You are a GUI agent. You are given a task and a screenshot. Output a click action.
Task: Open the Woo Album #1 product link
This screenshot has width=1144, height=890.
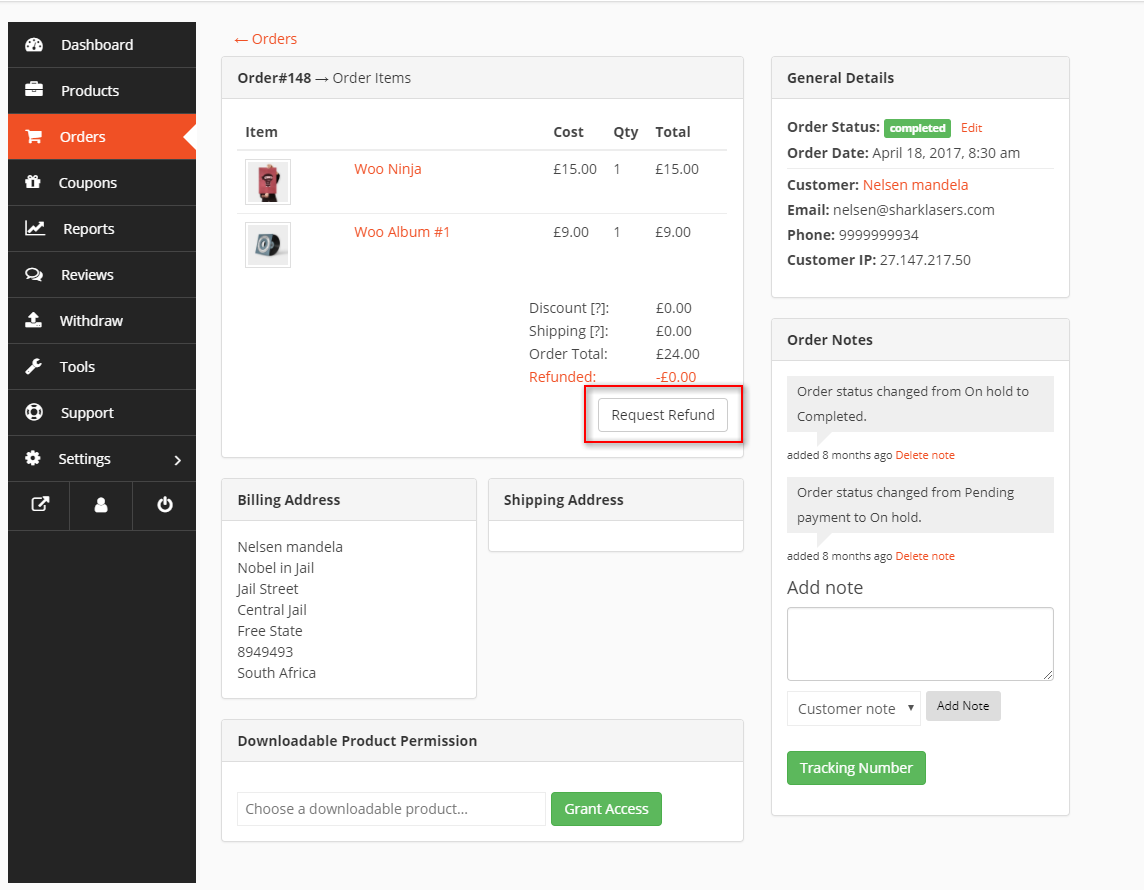(402, 232)
